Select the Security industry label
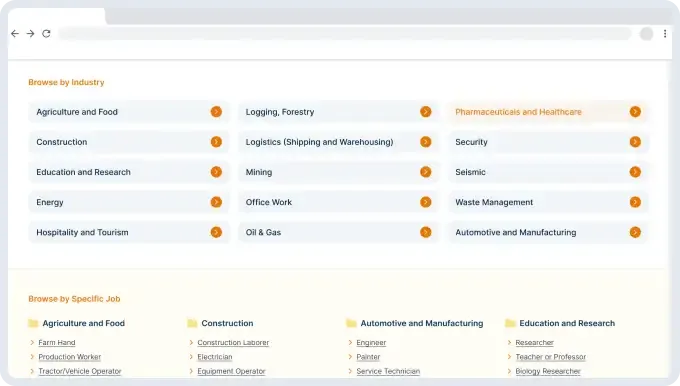The width and height of the screenshot is (680, 386). coord(471,142)
